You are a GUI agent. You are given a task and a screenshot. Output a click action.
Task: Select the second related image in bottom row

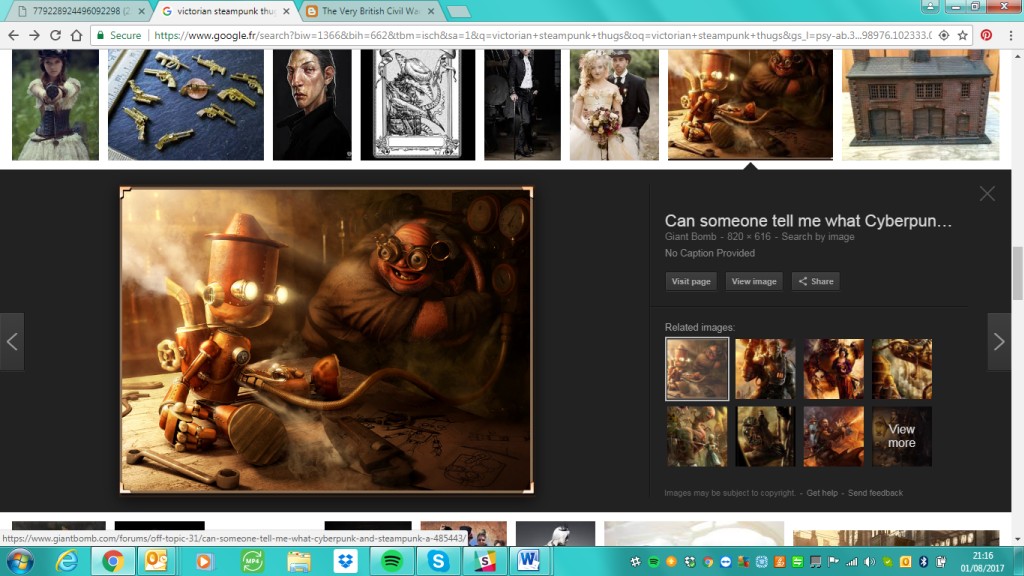click(x=765, y=436)
